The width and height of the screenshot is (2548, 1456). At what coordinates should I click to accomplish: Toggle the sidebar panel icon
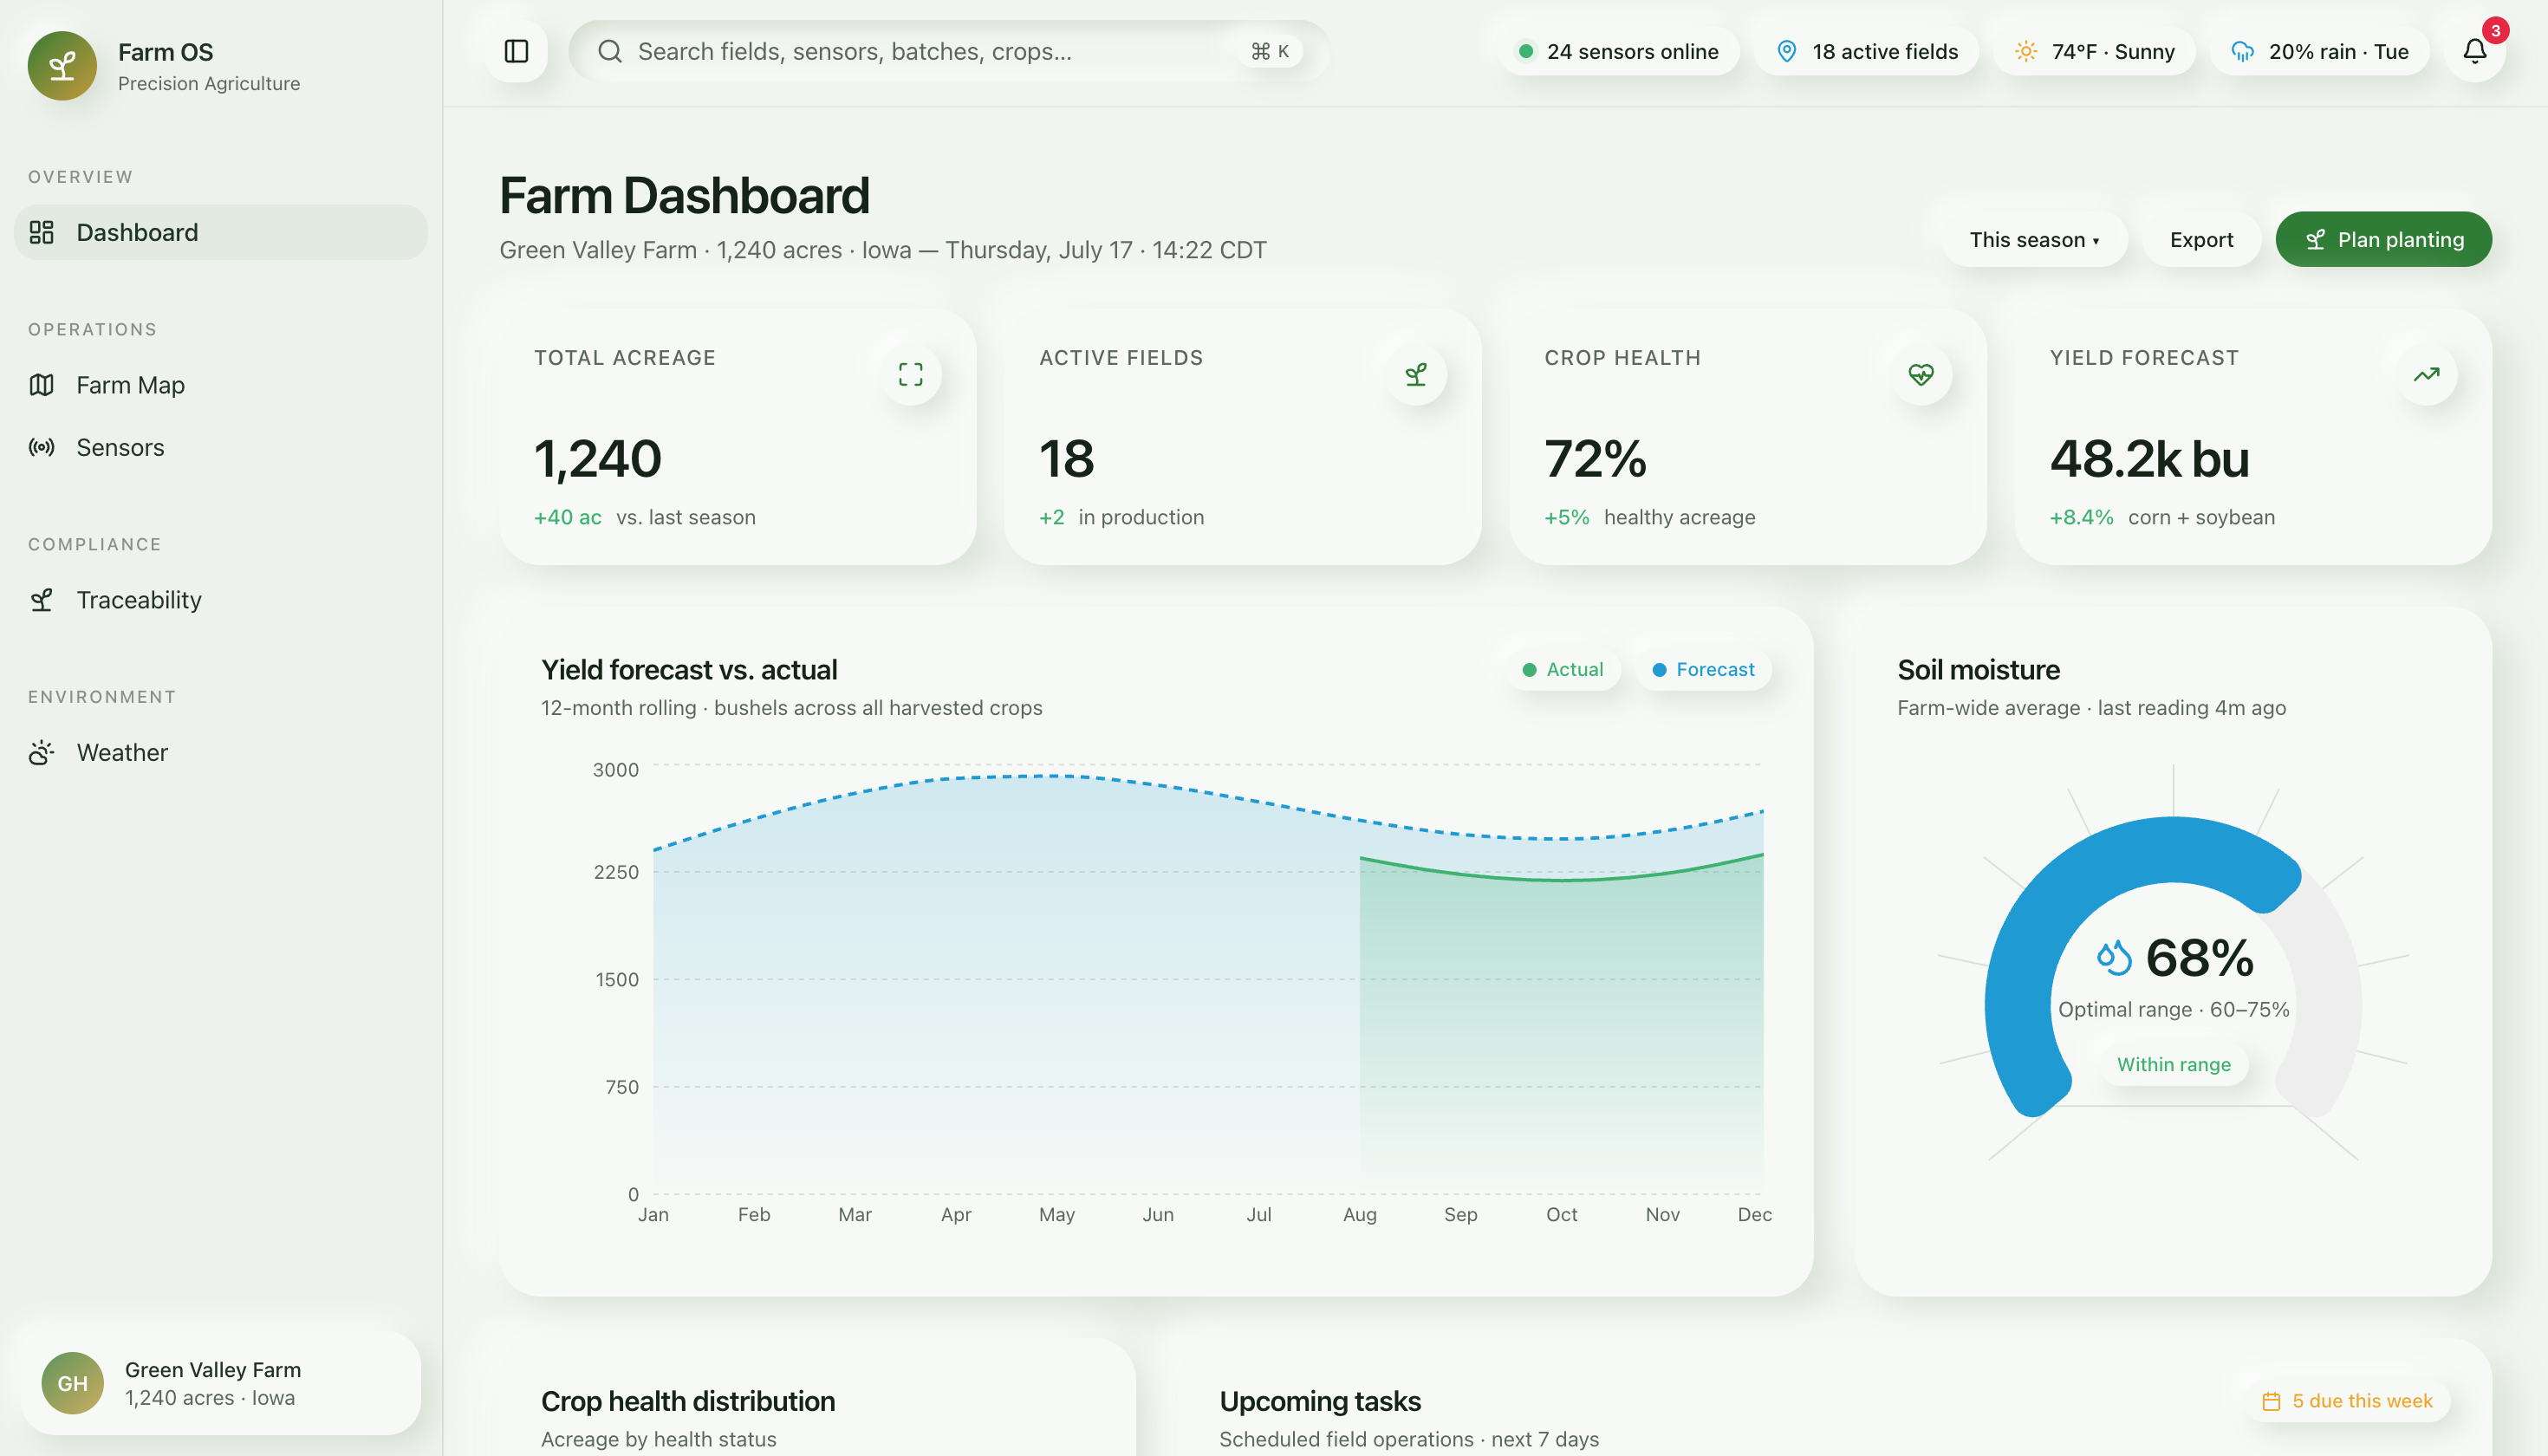pyautogui.click(x=516, y=51)
